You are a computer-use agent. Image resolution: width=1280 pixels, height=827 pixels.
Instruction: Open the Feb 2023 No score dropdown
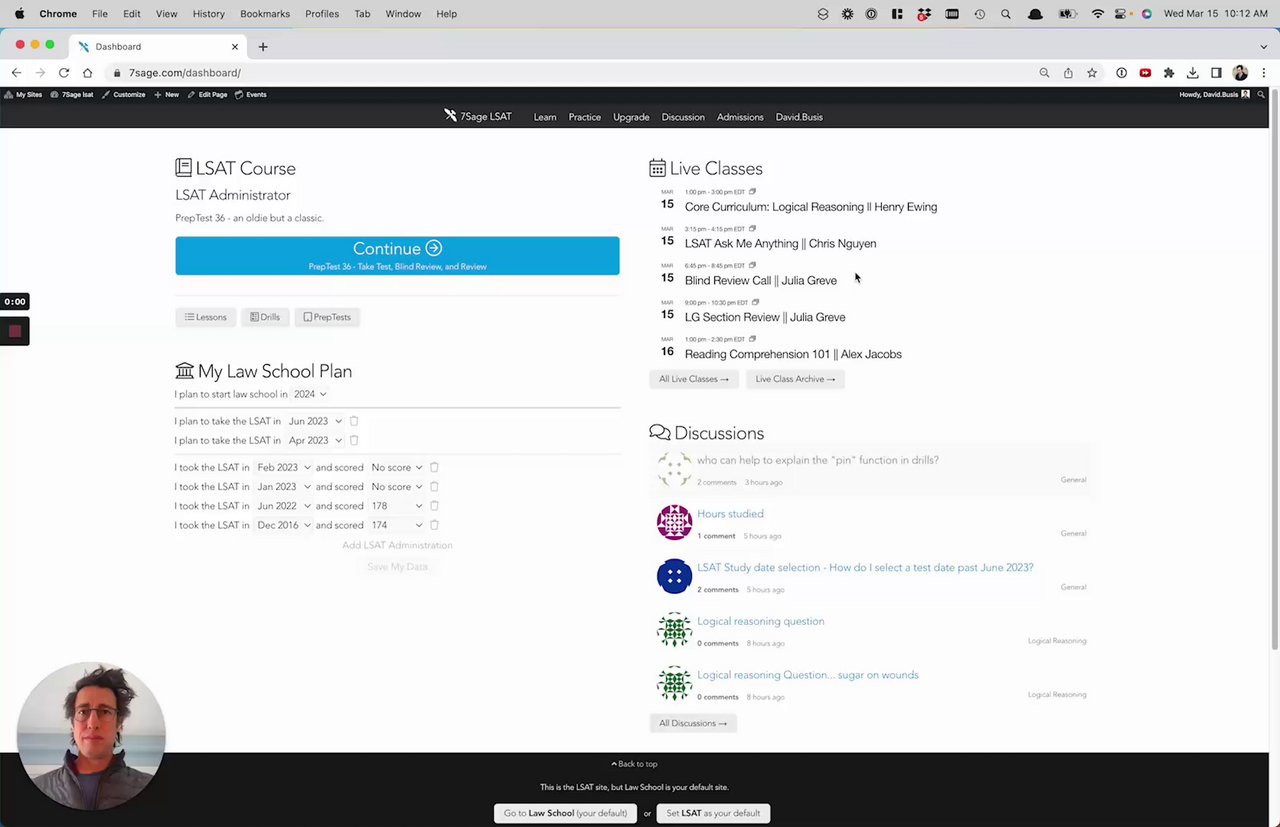click(x=396, y=467)
